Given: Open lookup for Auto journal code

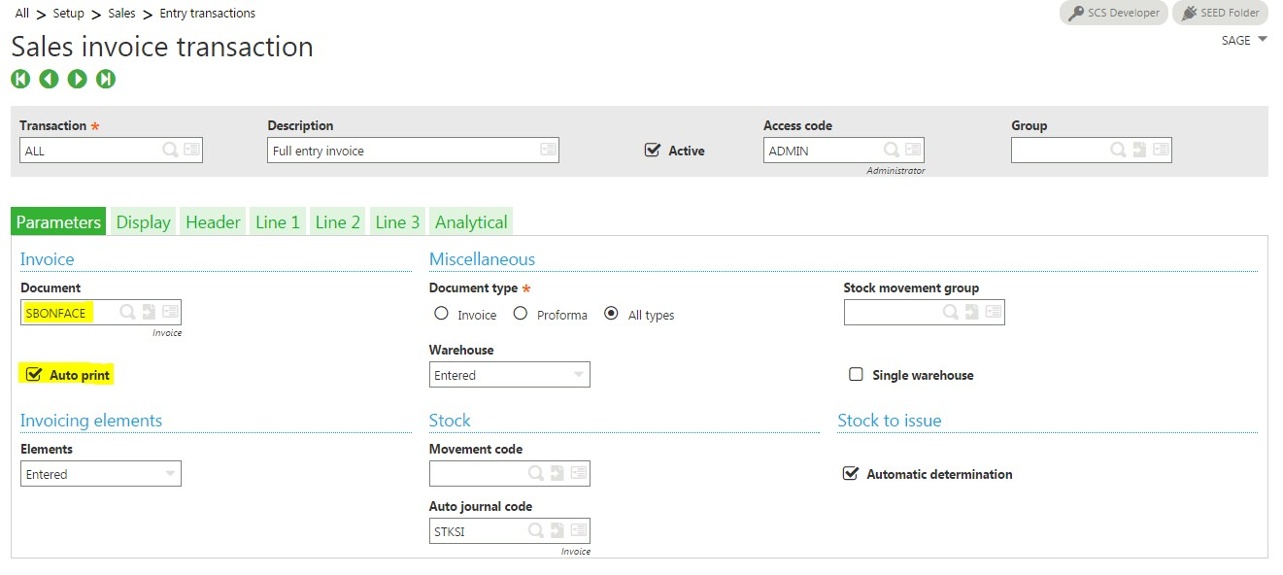Looking at the screenshot, I should tap(536, 531).
